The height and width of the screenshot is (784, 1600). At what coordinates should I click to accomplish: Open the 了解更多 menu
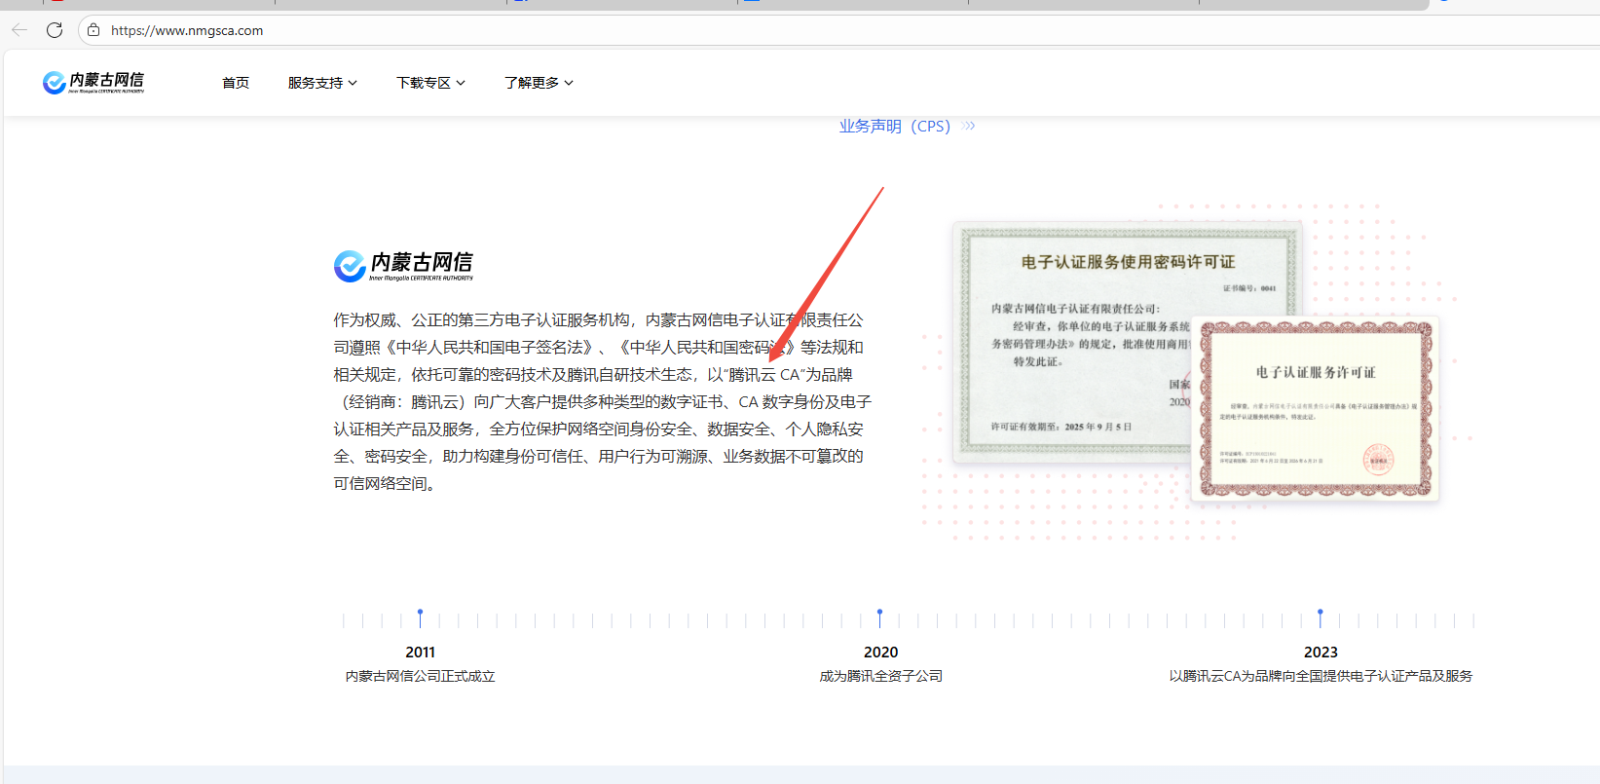(538, 83)
